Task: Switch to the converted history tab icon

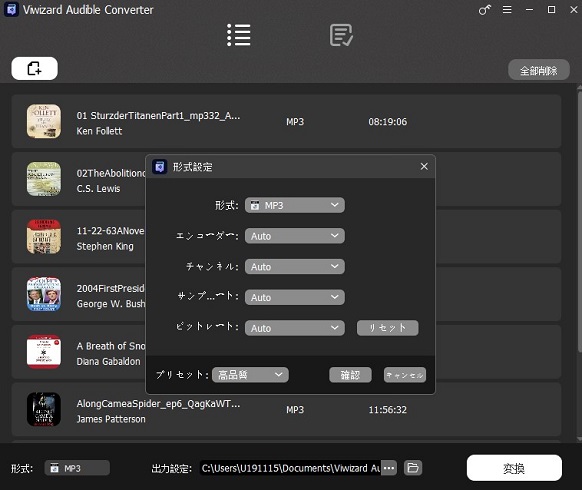Action: 341,35
